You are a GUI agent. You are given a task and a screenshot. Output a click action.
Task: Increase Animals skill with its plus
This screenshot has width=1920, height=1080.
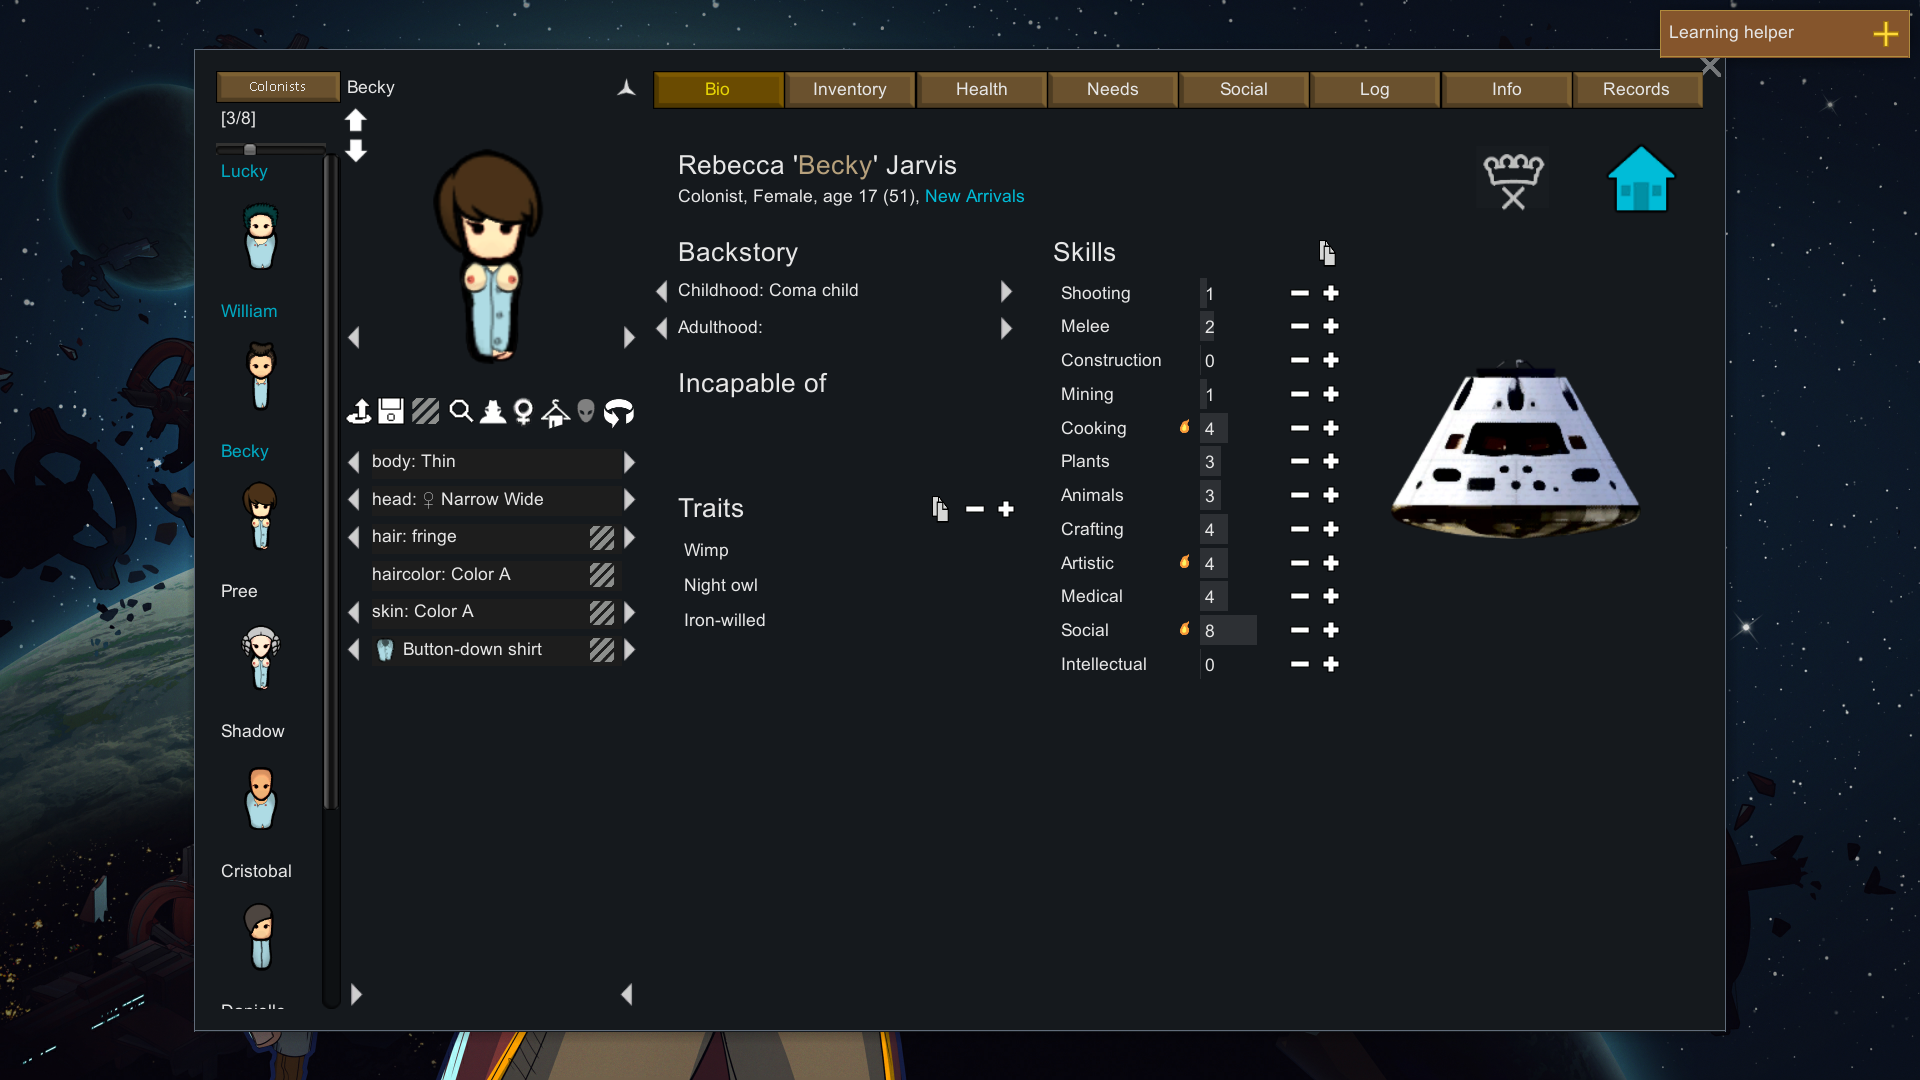1331,495
